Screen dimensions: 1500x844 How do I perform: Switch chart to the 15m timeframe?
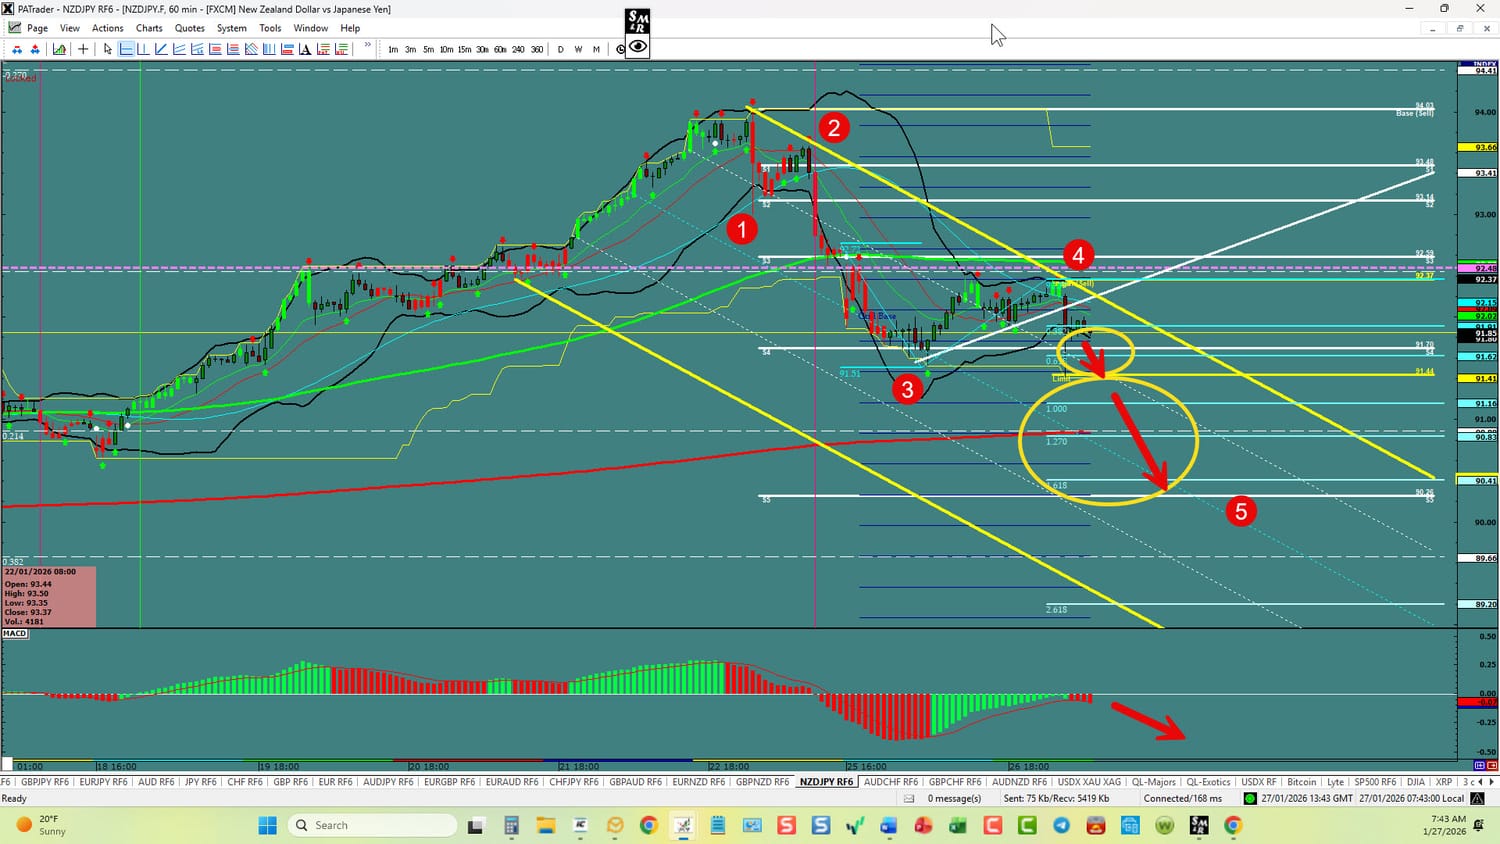click(464, 49)
